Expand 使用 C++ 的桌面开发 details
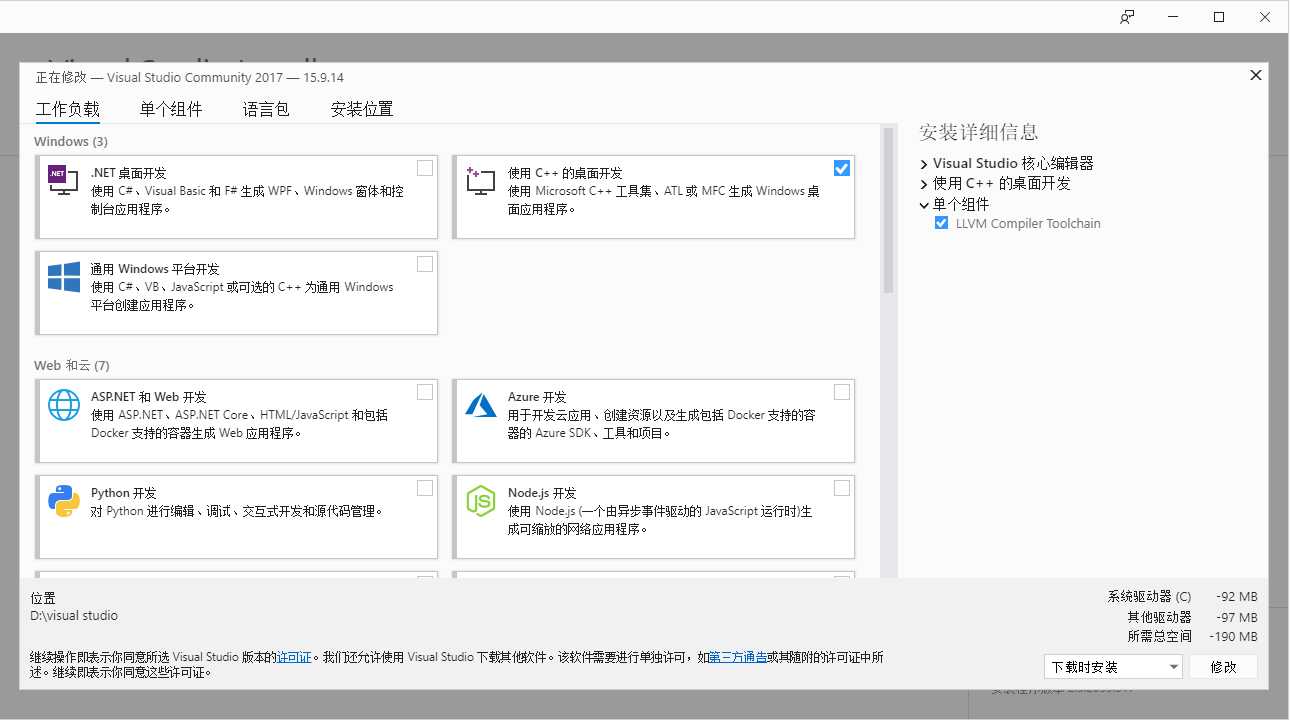 point(924,184)
